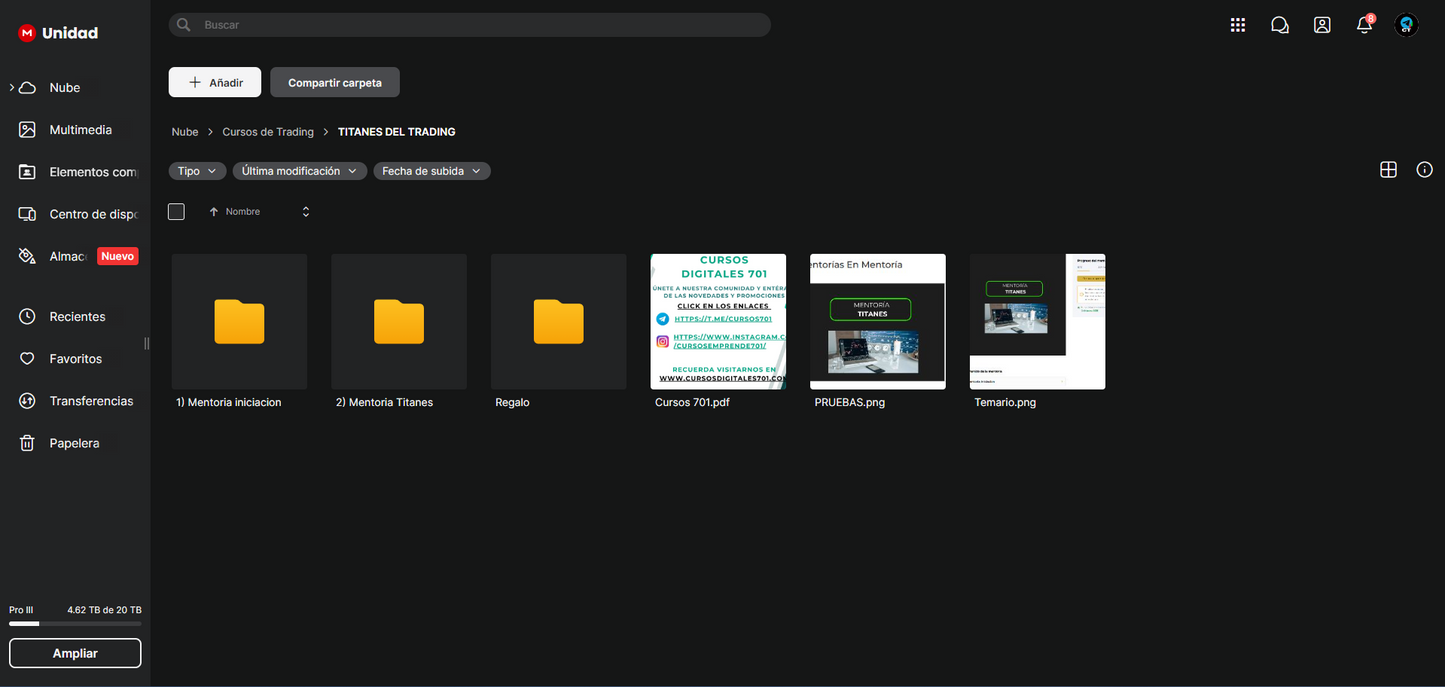Open the contacts icon in top bar
1445x687 pixels.
coord(1322,25)
